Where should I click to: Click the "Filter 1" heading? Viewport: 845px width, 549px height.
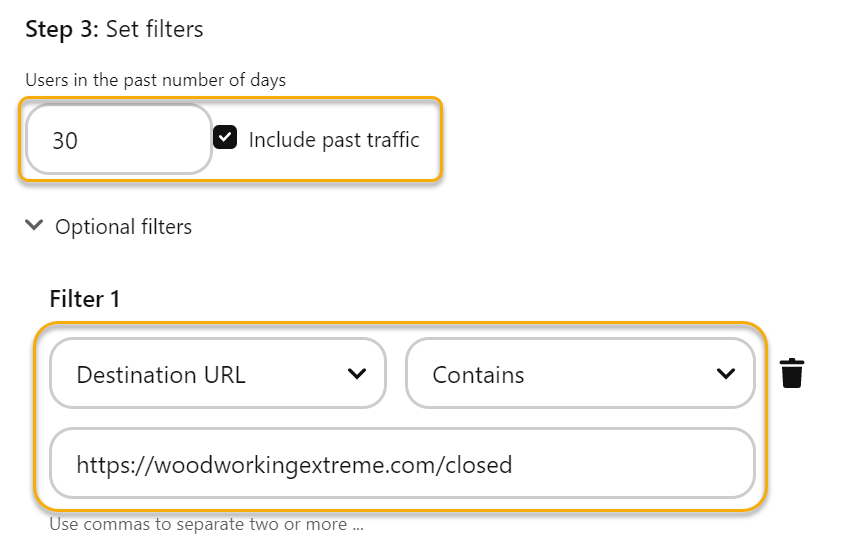[84, 298]
